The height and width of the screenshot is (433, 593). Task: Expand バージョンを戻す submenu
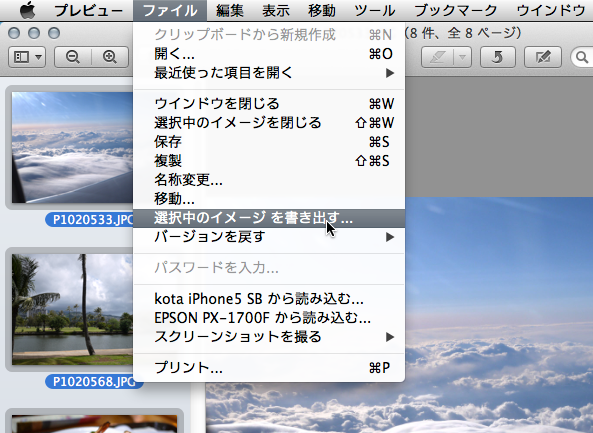(269, 237)
